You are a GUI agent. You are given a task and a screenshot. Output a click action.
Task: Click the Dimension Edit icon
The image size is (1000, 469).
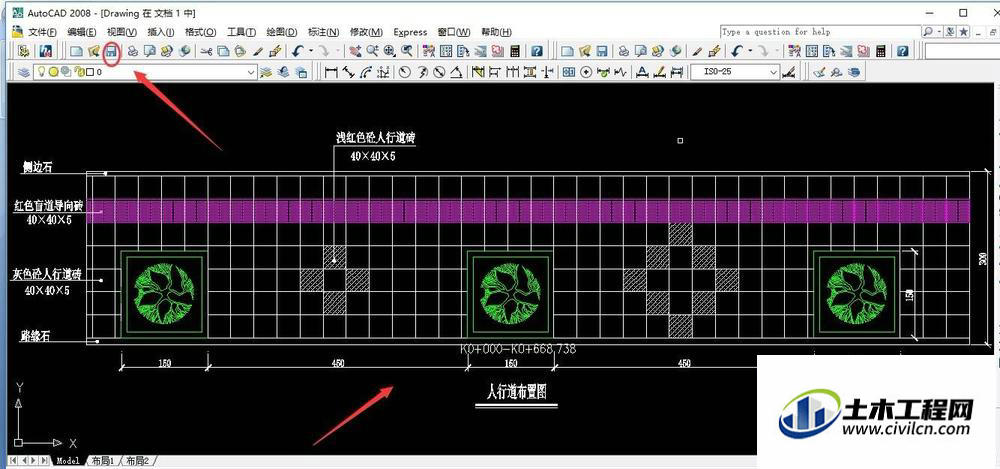tap(642, 72)
